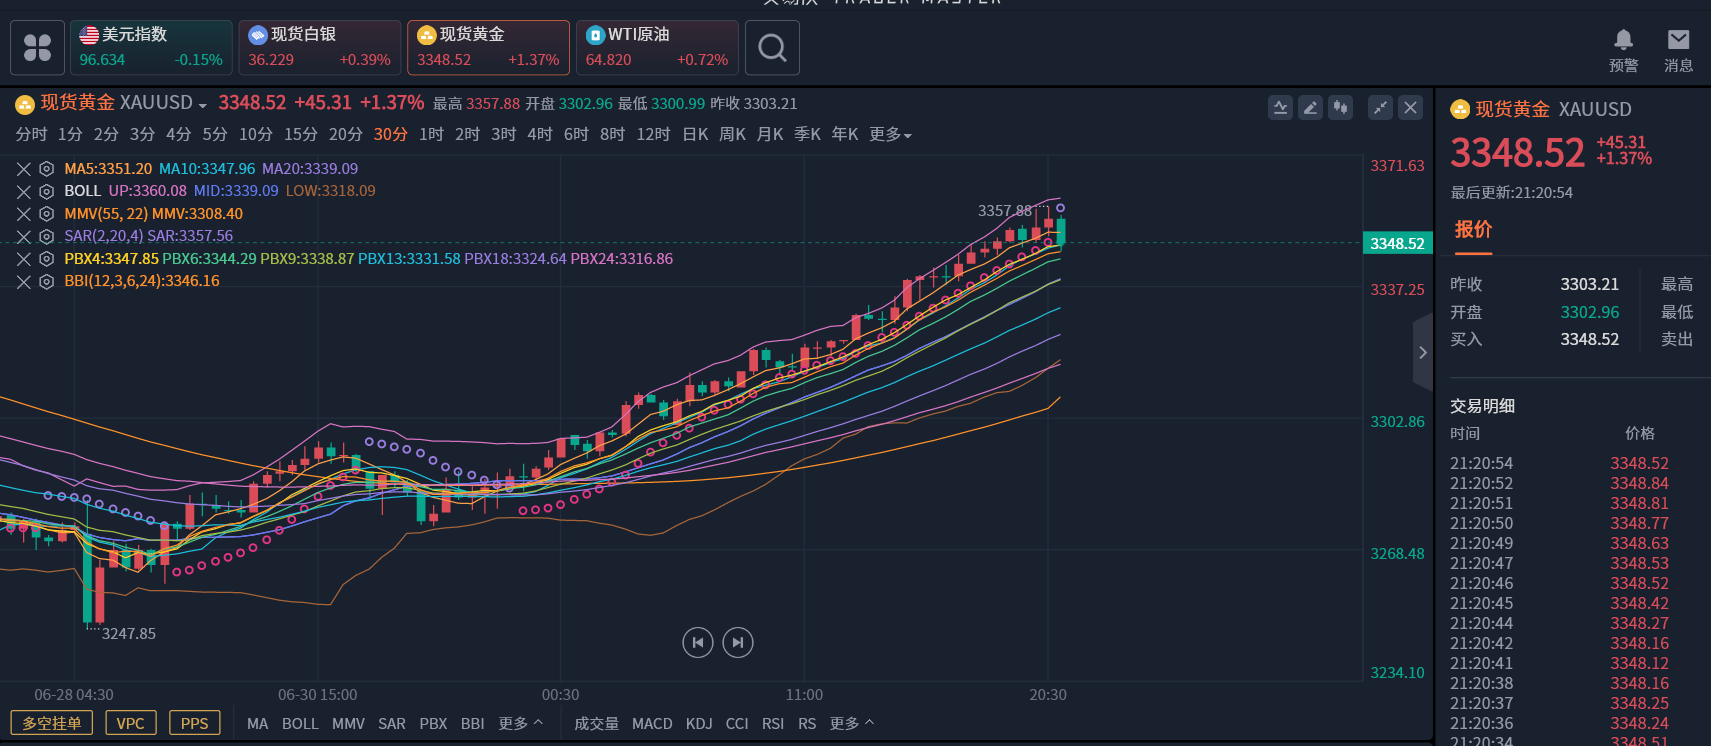Open settings for MMV indicator
1711x746 pixels.
point(46,214)
